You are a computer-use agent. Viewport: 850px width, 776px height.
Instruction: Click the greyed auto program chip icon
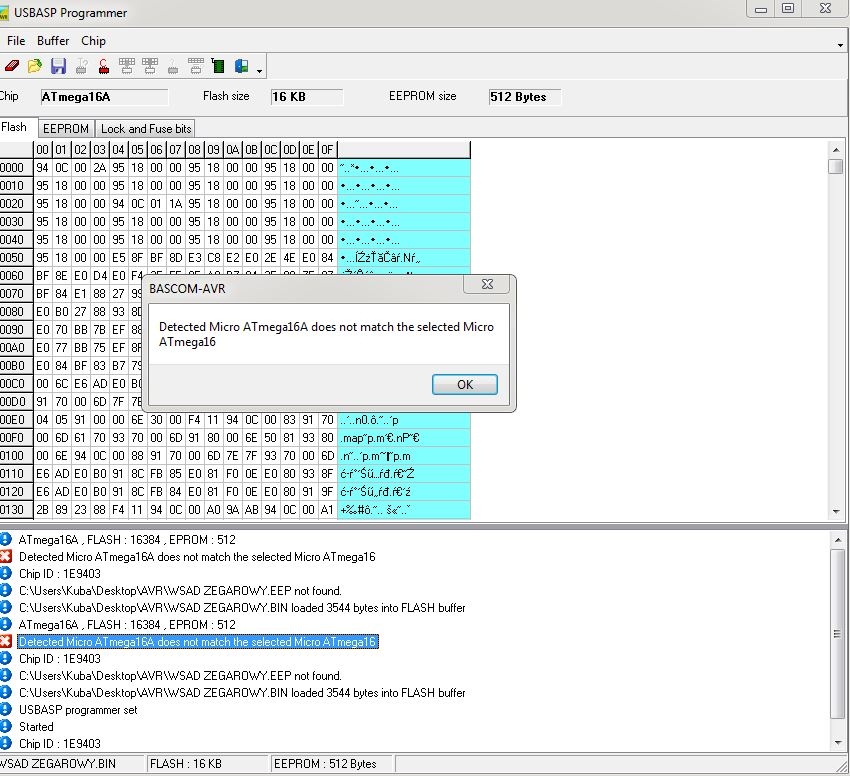coord(196,66)
